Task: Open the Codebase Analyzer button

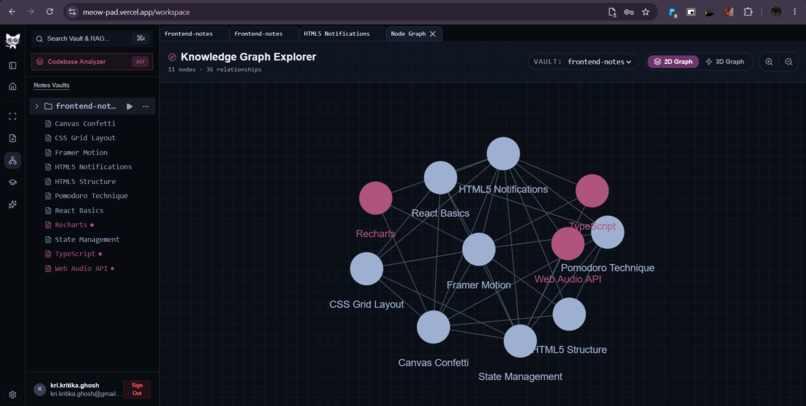Action: (x=92, y=62)
